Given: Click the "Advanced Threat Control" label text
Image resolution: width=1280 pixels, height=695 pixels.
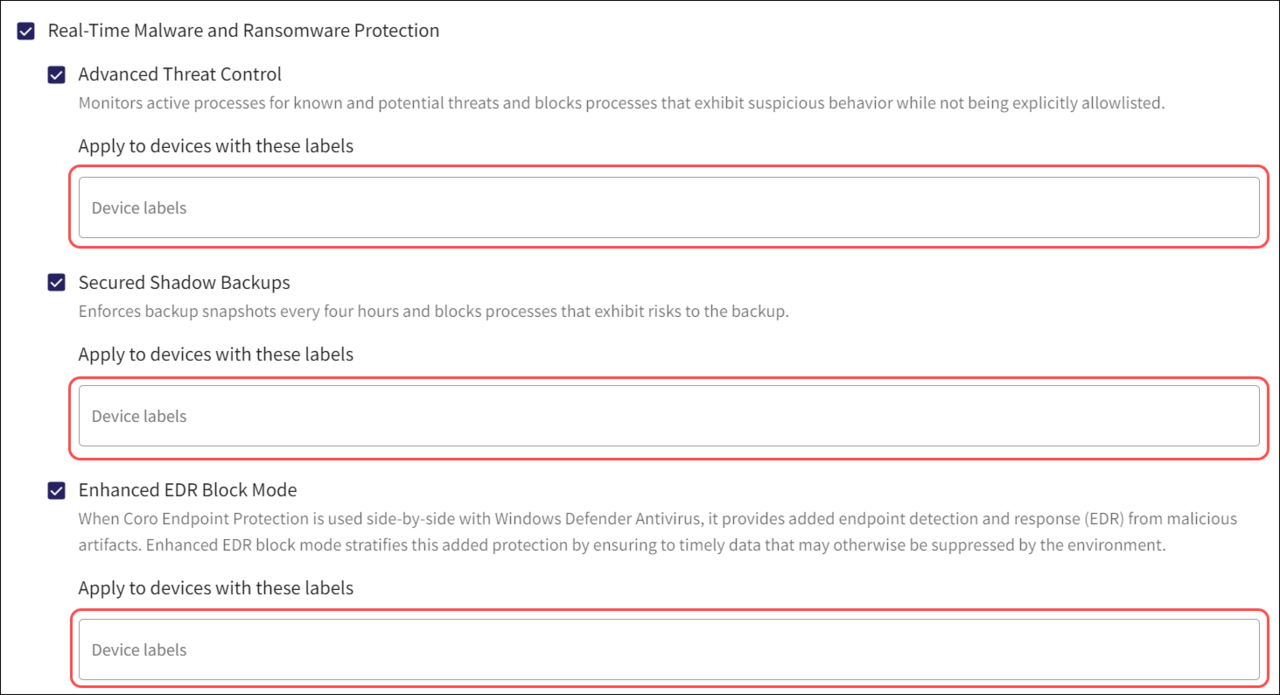Looking at the screenshot, I should tap(180, 75).
